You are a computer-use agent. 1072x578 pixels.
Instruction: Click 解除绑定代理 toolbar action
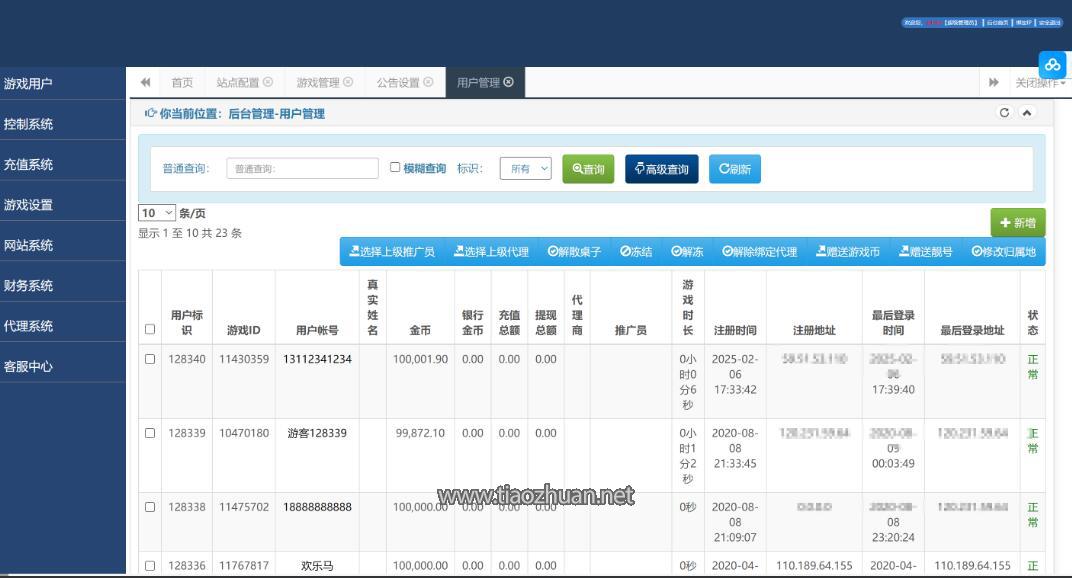760,252
